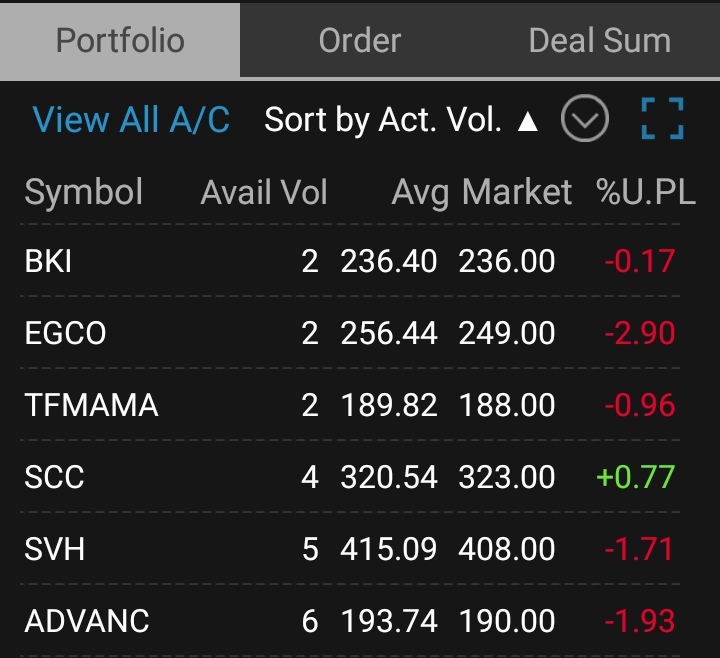Screen dimensions: 720x658
Task: Tap View All A/C link
Action: coord(131,120)
